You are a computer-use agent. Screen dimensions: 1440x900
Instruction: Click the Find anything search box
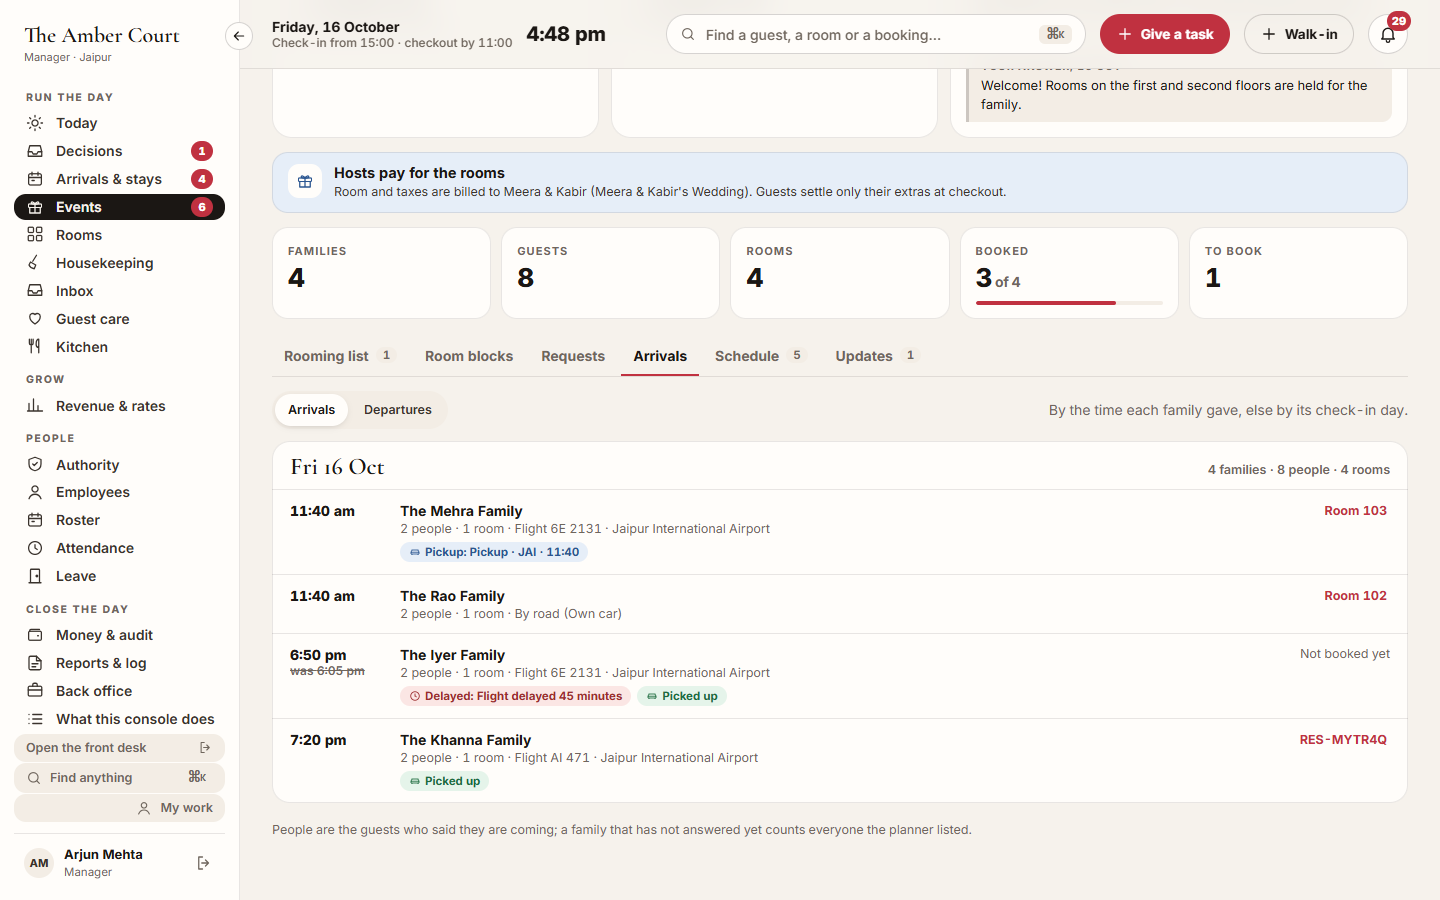(x=119, y=778)
